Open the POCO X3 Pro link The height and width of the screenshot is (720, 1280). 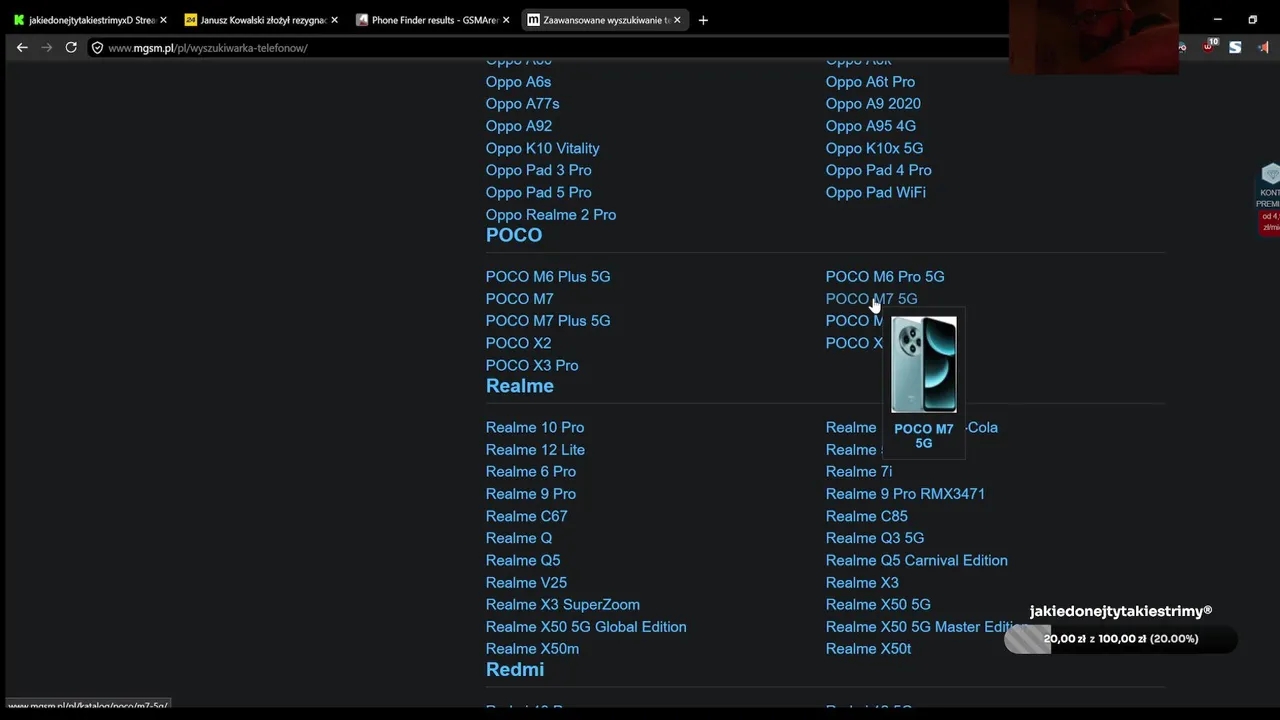[532, 366]
